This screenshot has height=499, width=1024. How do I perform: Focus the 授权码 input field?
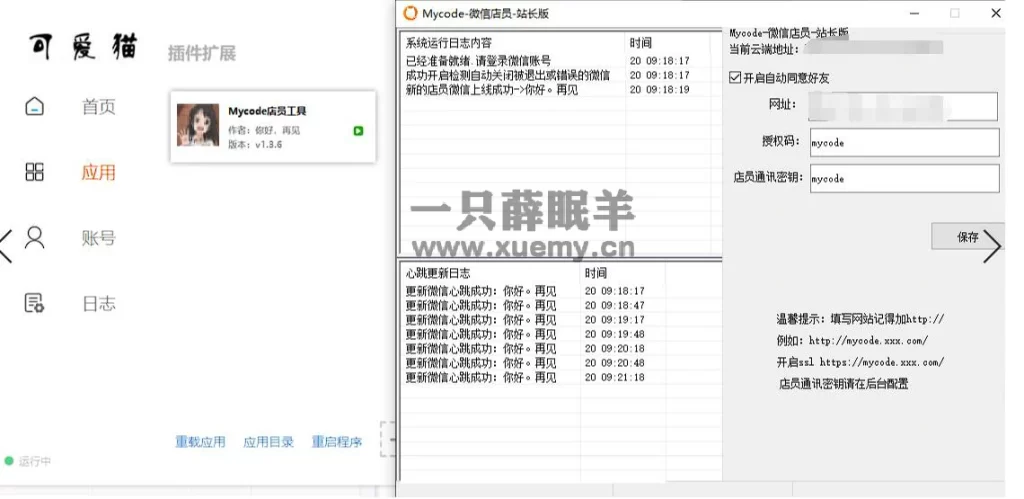[x=904, y=142]
